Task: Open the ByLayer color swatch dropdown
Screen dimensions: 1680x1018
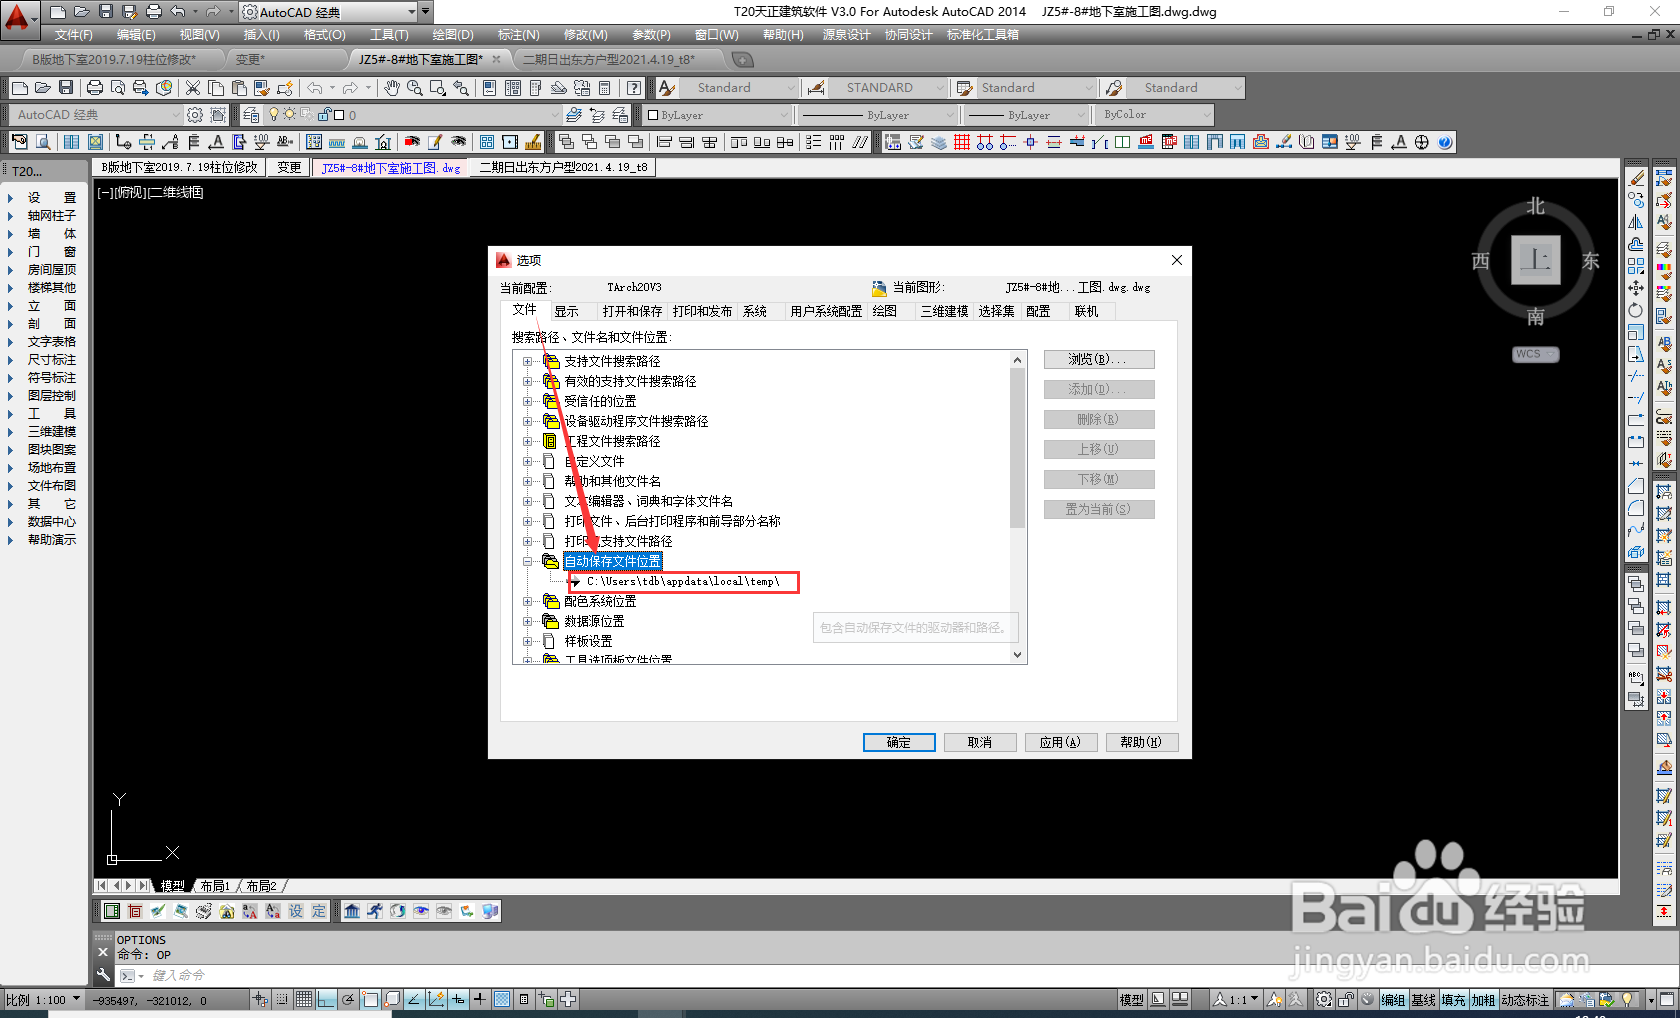Action: pos(785,115)
